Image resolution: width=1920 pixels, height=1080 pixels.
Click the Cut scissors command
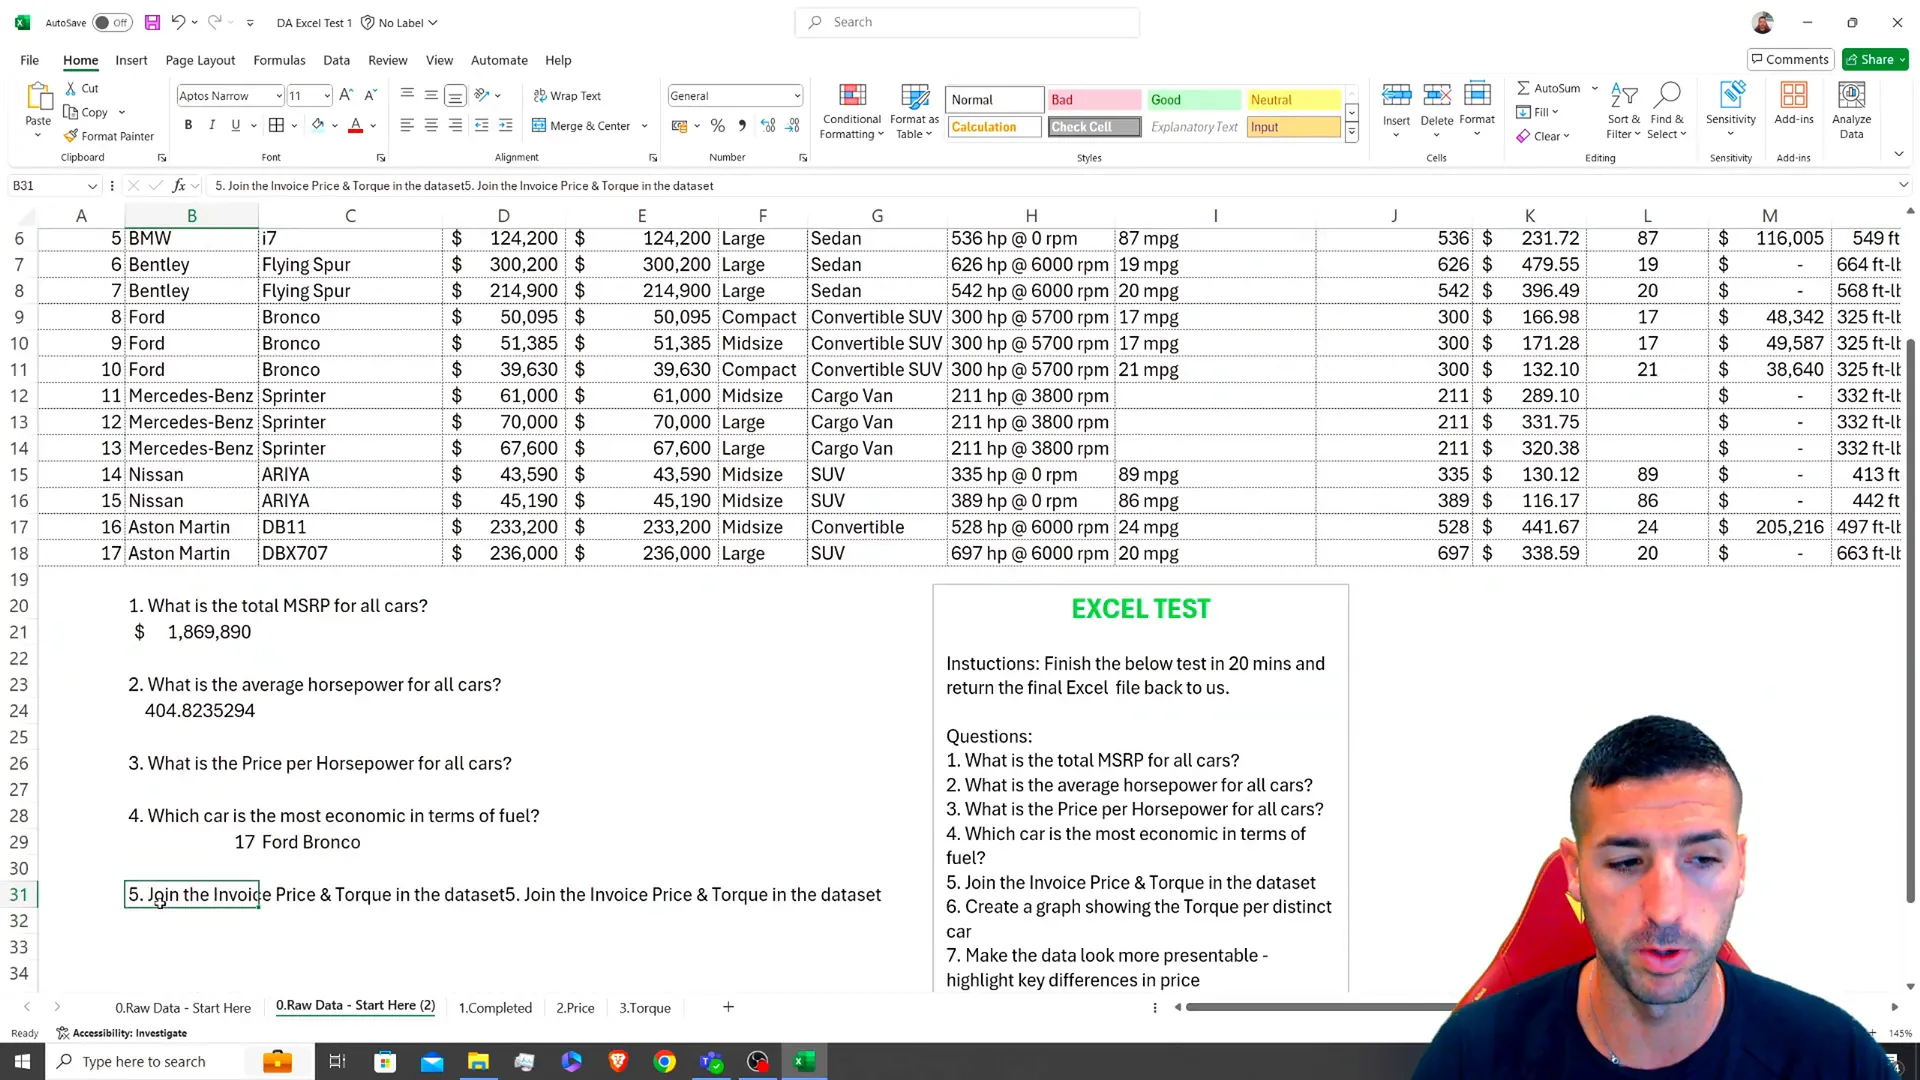82,88
